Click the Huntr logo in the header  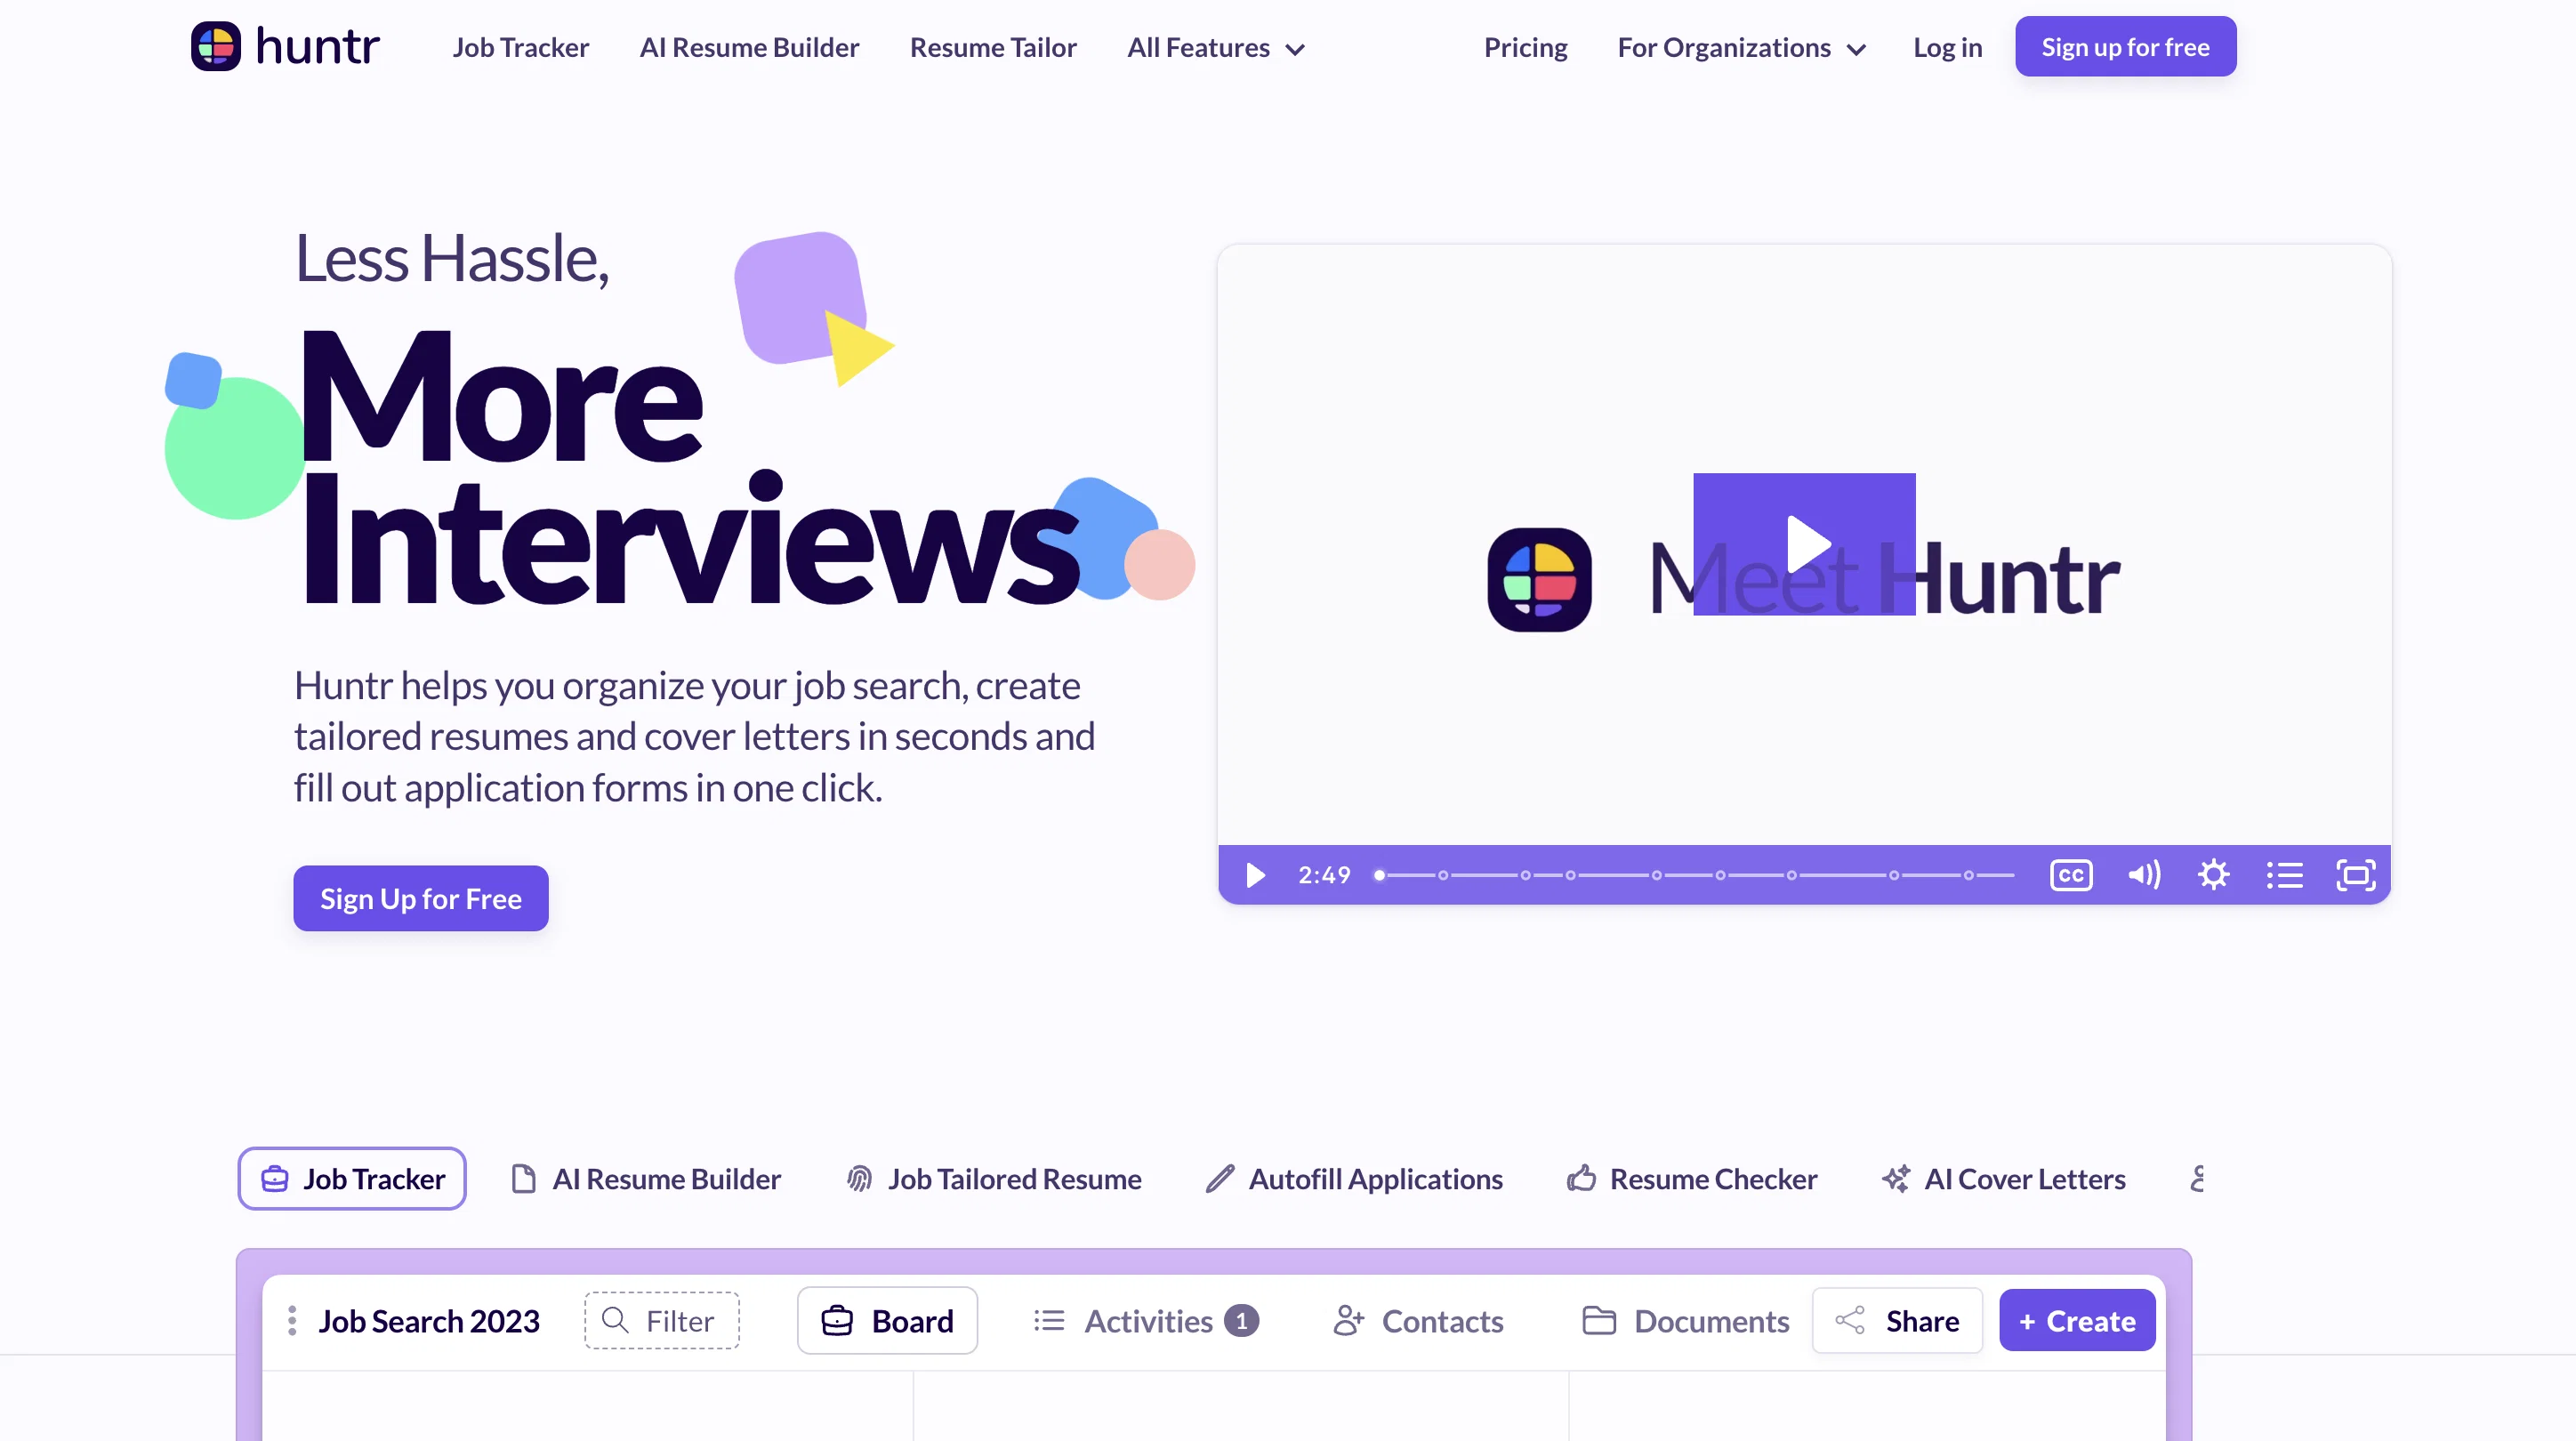pyautogui.click(x=285, y=46)
